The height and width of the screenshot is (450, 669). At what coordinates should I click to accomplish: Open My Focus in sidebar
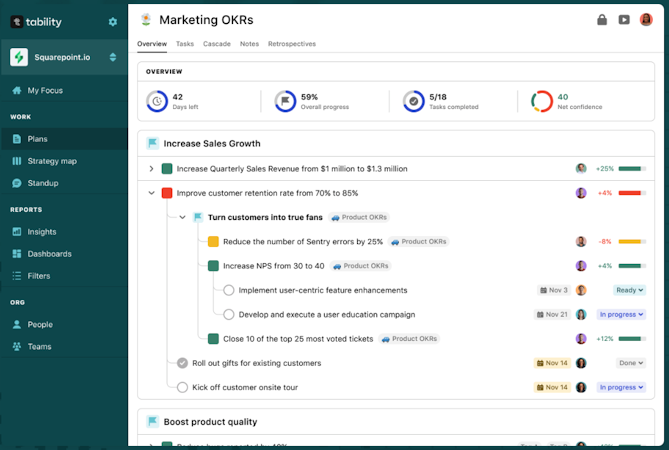[x=47, y=90]
